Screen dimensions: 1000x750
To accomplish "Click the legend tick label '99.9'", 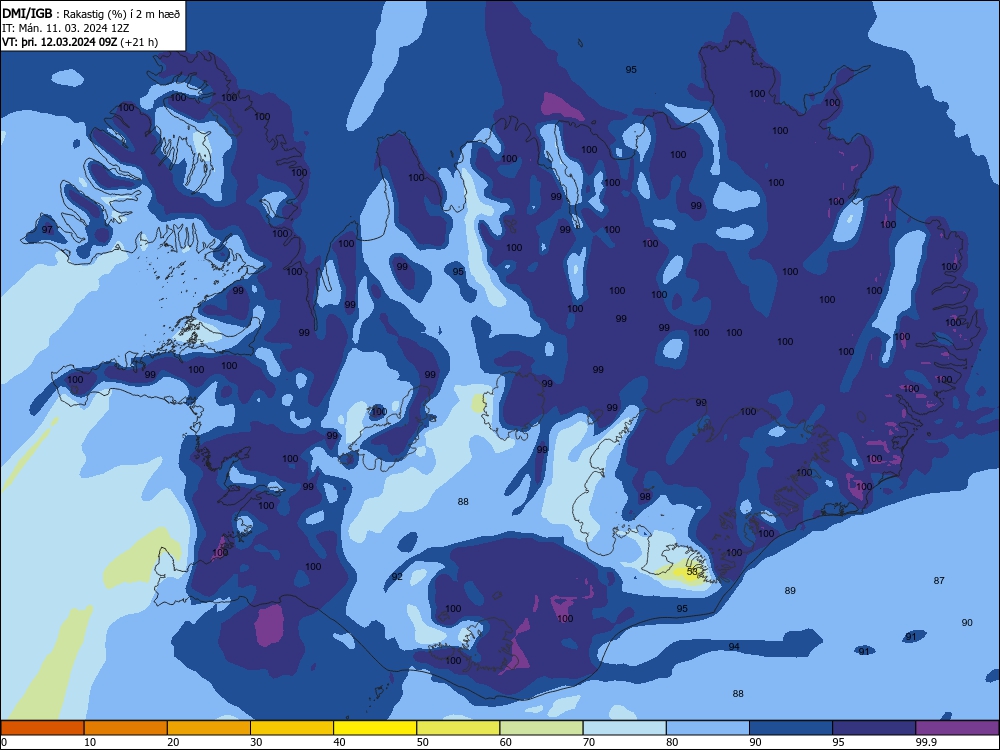I will [927, 742].
